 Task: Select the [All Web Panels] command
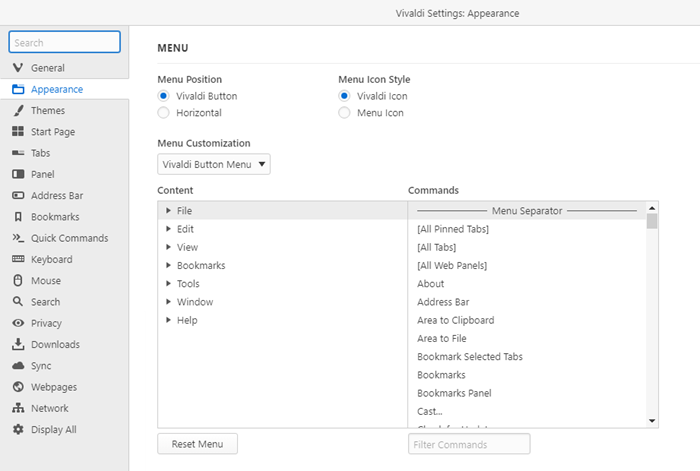452,266
